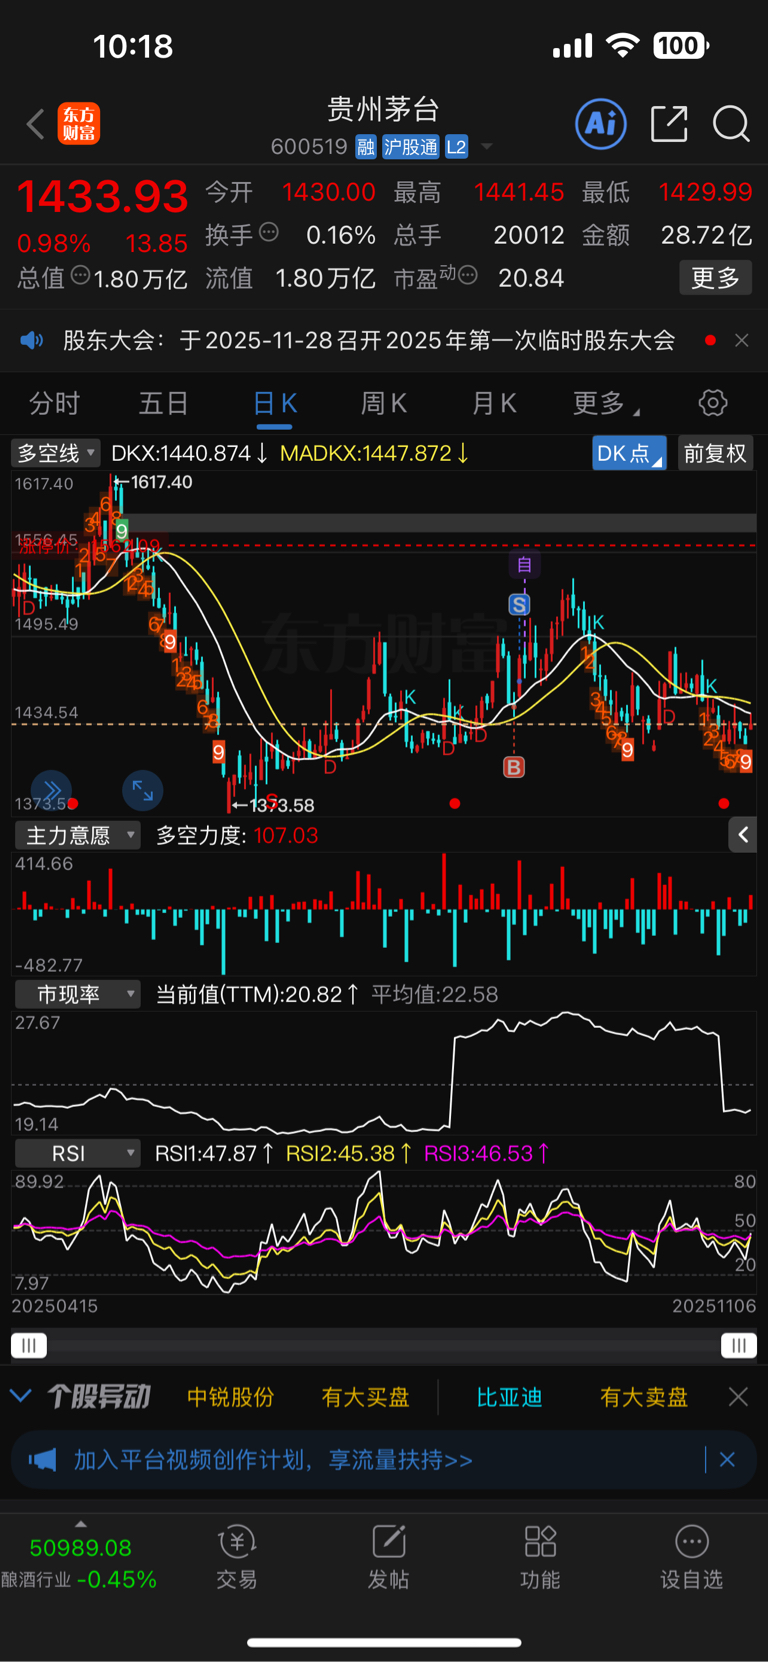This screenshot has width=768, height=1662.
Task: Open RSI indicator dropdown
Action: pos(77,1153)
